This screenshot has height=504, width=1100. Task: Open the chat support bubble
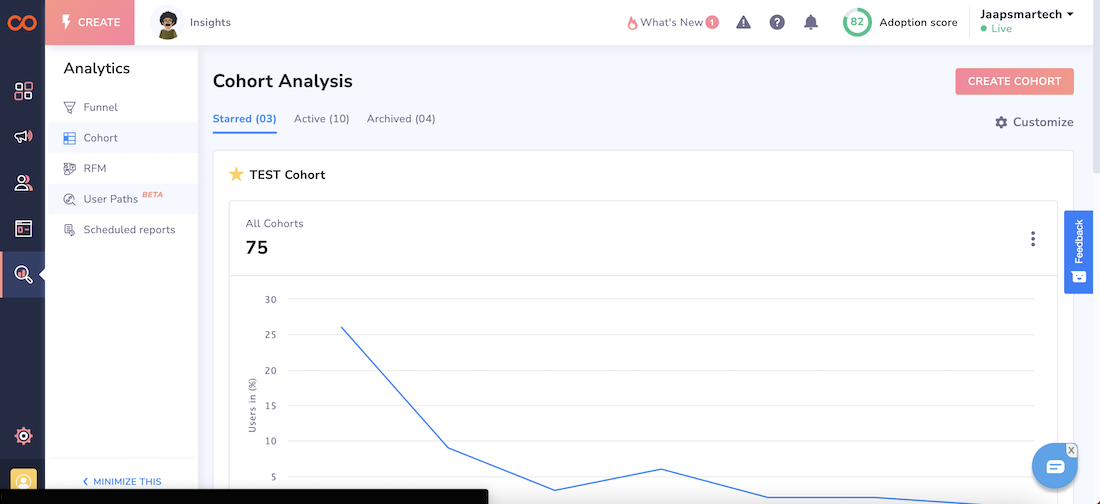pos(1054,467)
